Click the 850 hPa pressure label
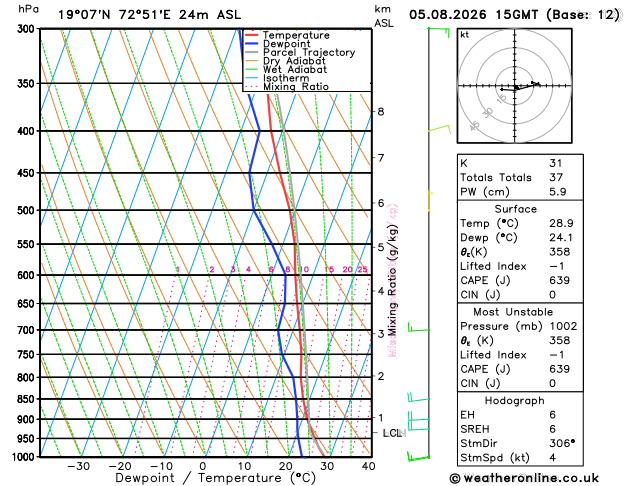Image resolution: width=629 pixels, height=486 pixels. coord(28,399)
